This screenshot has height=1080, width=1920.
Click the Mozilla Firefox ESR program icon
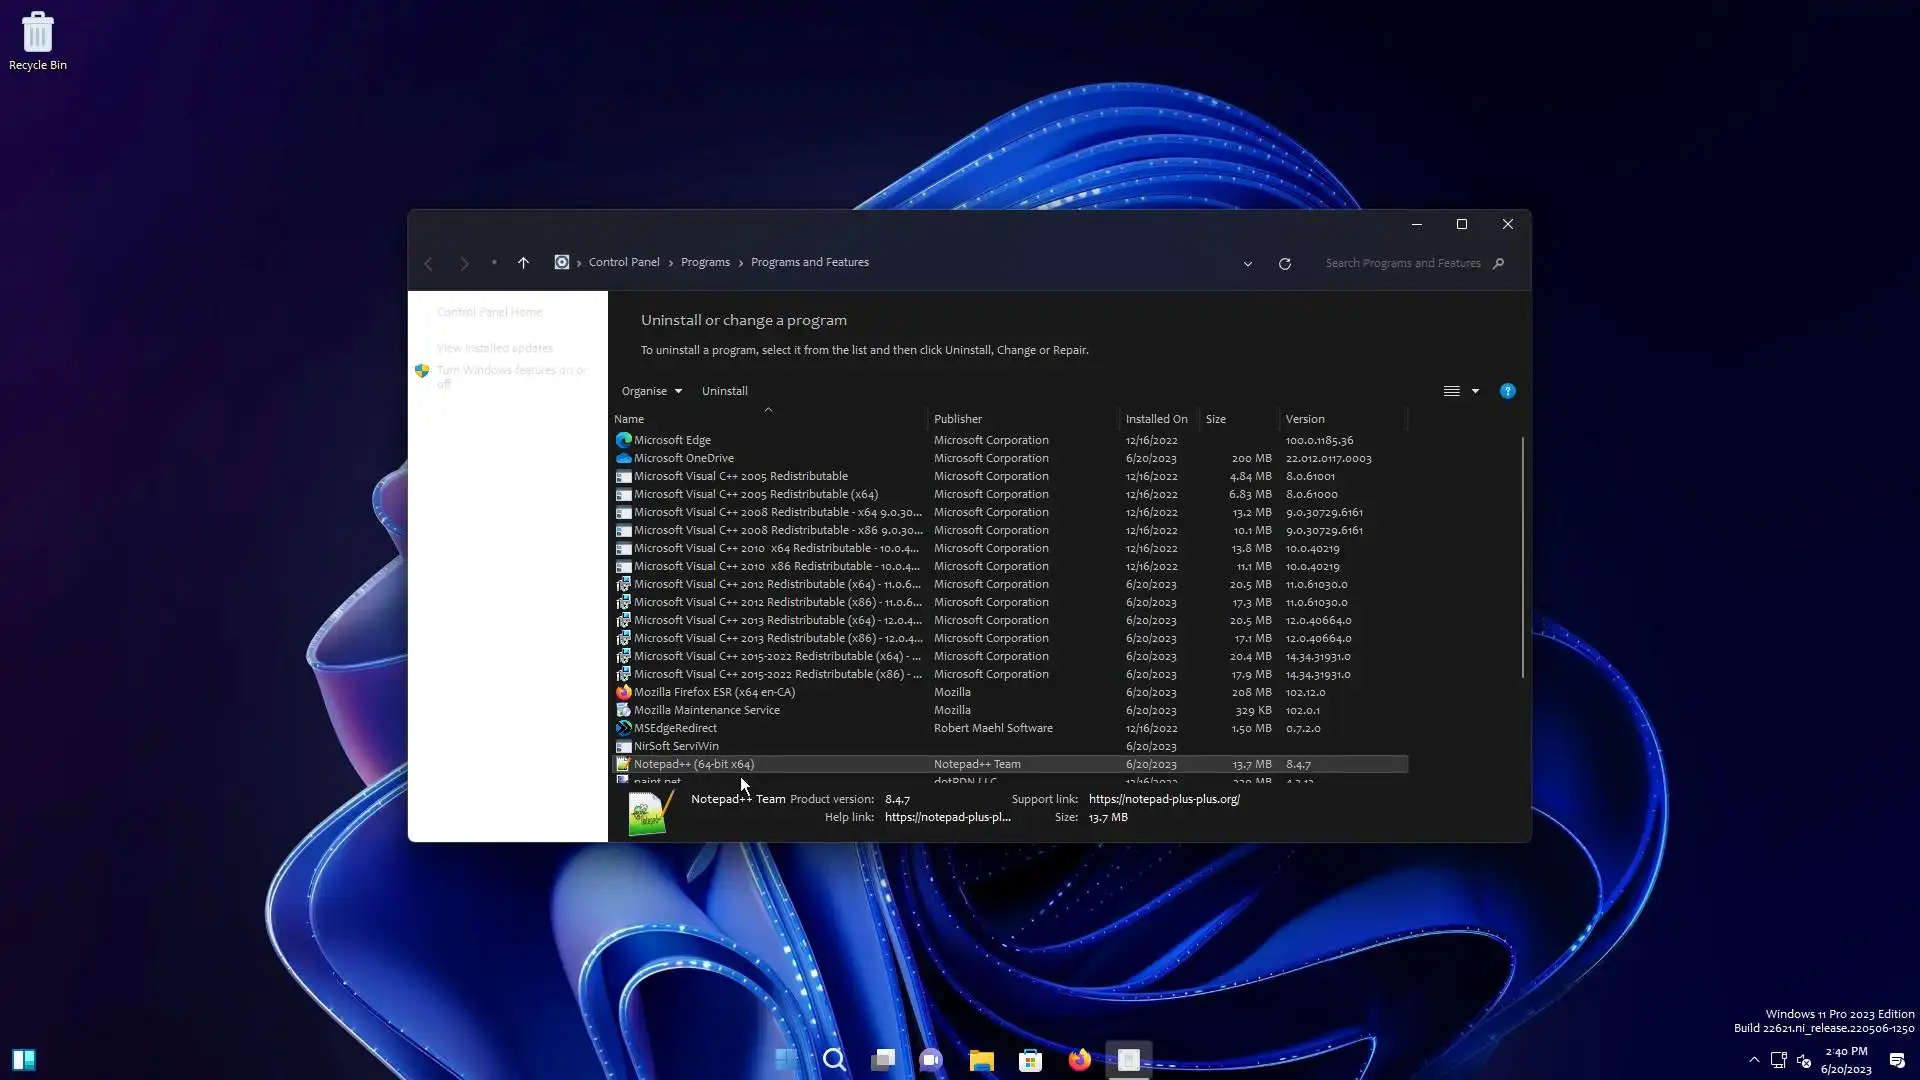(x=623, y=692)
